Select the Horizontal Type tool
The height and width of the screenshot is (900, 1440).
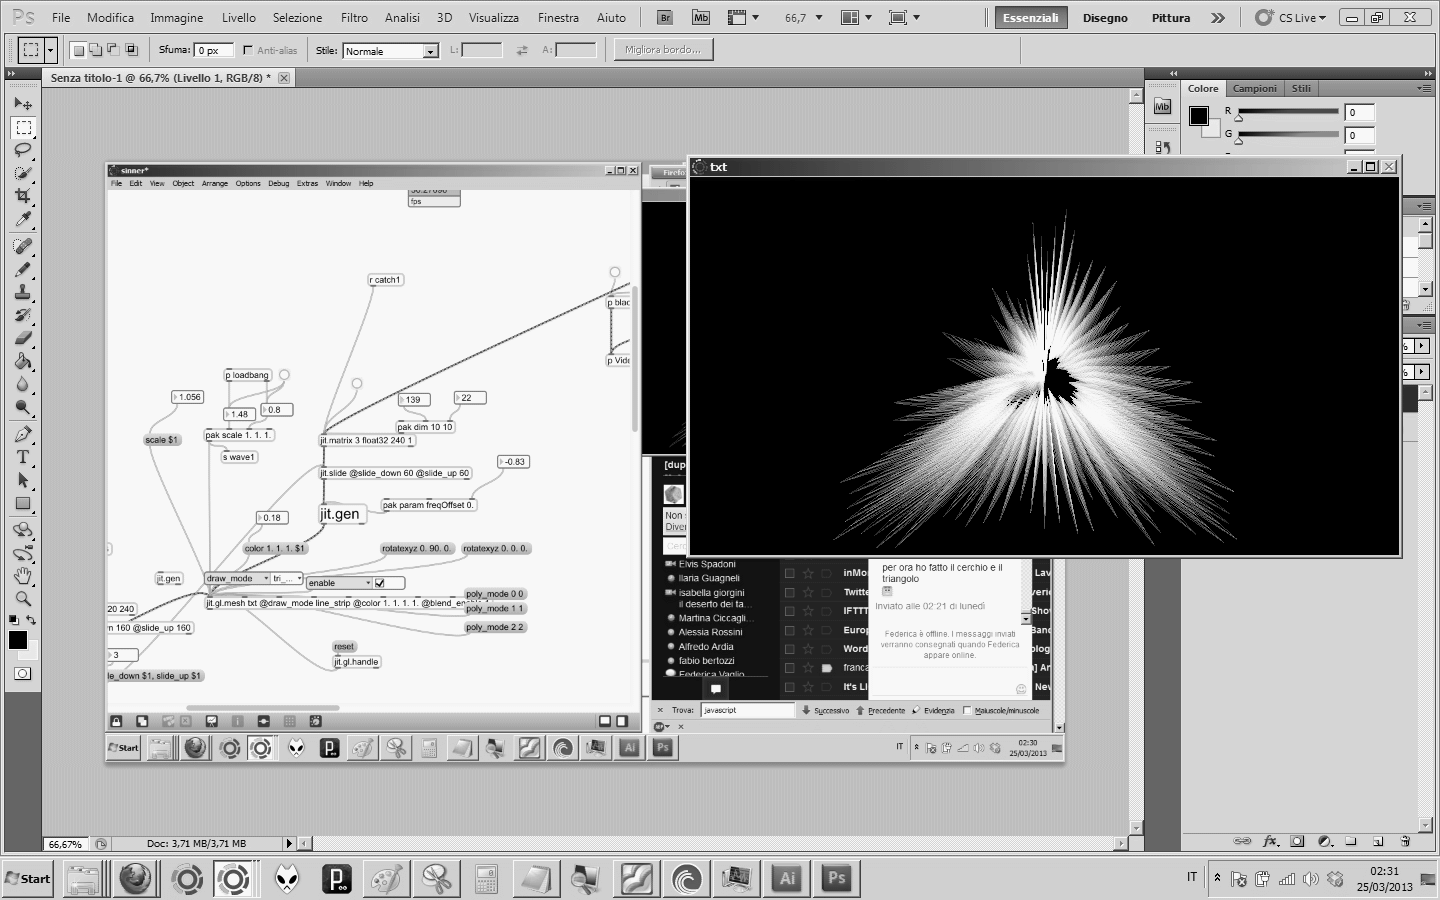pos(23,457)
